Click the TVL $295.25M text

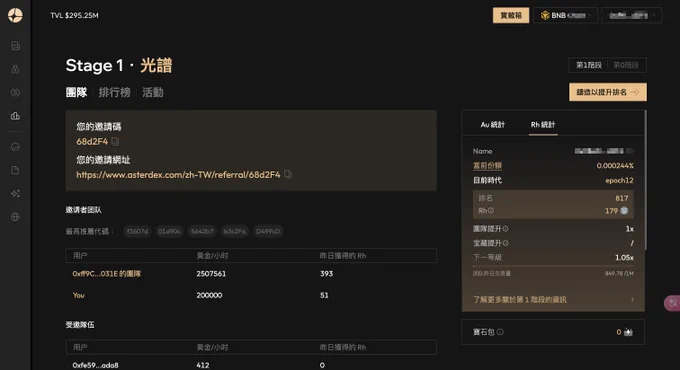pos(74,15)
